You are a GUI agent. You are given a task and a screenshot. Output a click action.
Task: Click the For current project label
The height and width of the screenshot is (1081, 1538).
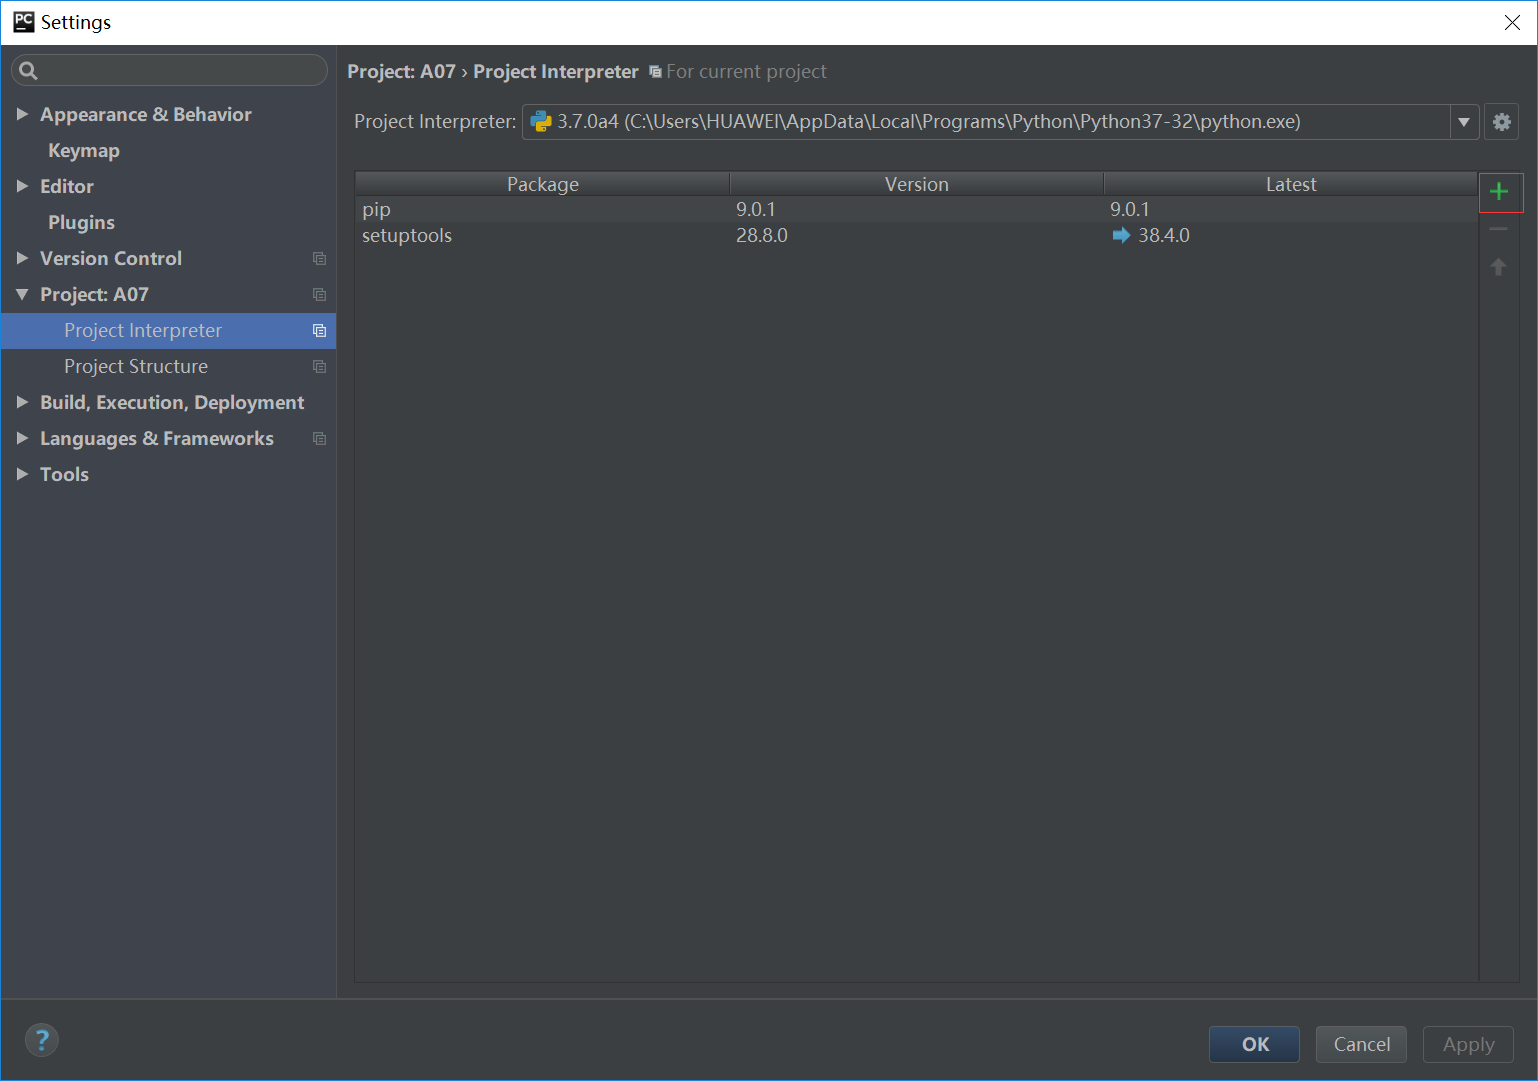746,71
